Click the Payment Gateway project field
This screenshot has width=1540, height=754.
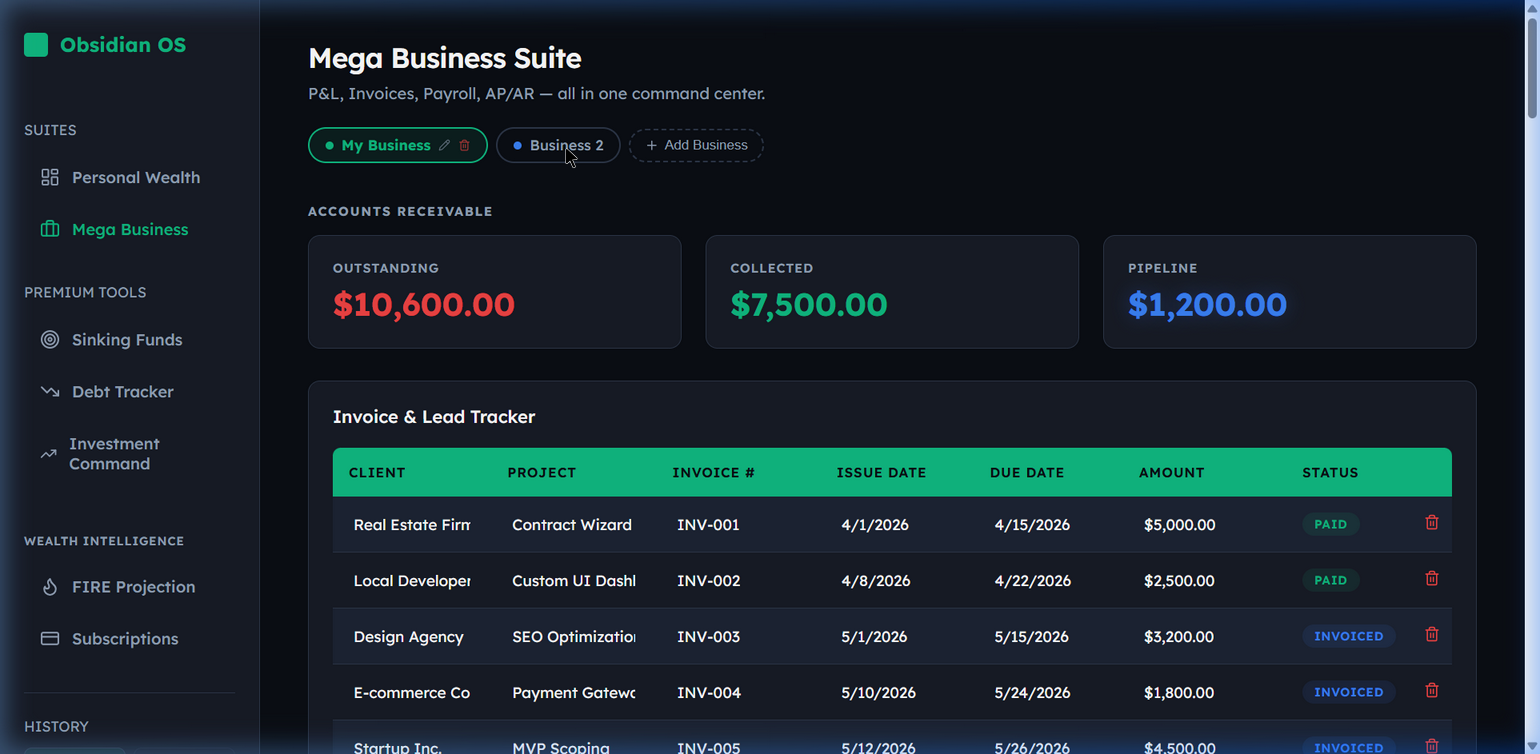573,692
